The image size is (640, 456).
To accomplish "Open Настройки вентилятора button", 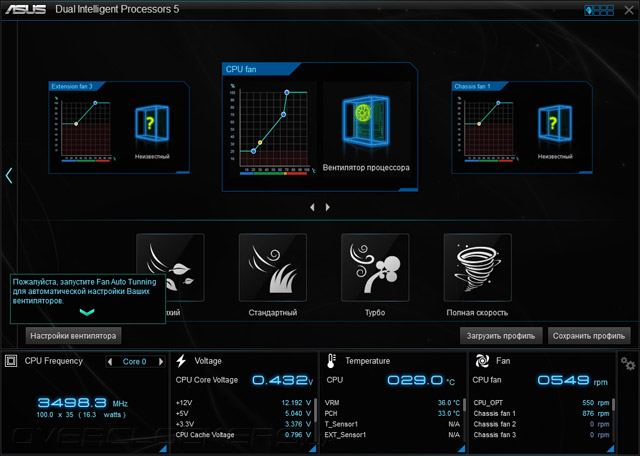I will [73, 336].
